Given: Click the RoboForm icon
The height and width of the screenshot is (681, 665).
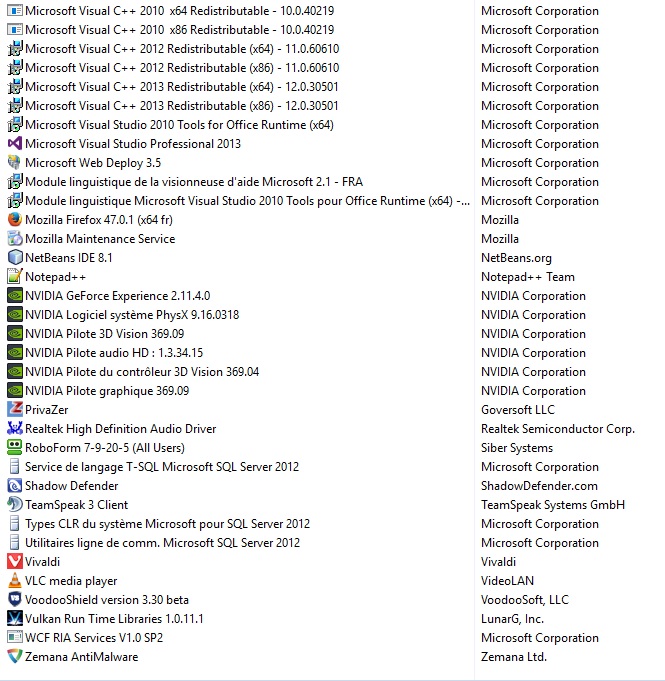Looking at the screenshot, I should (x=15, y=447).
